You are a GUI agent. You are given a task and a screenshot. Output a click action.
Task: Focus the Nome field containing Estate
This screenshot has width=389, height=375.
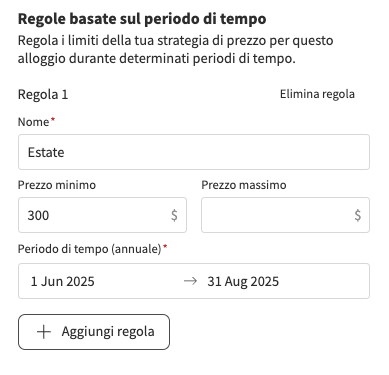point(194,152)
